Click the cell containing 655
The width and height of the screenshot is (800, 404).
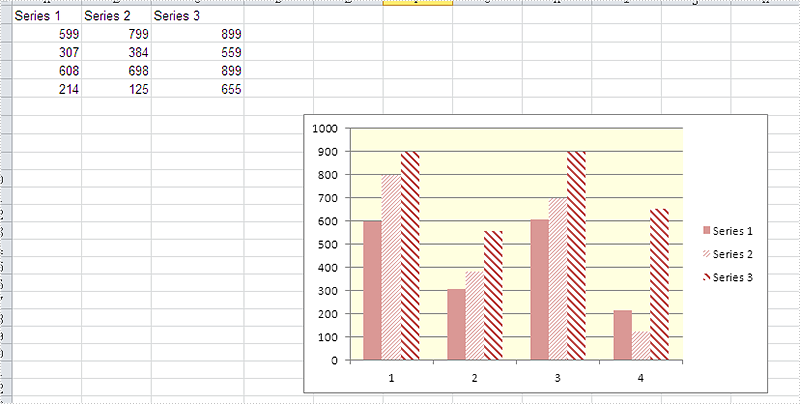pos(197,89)
